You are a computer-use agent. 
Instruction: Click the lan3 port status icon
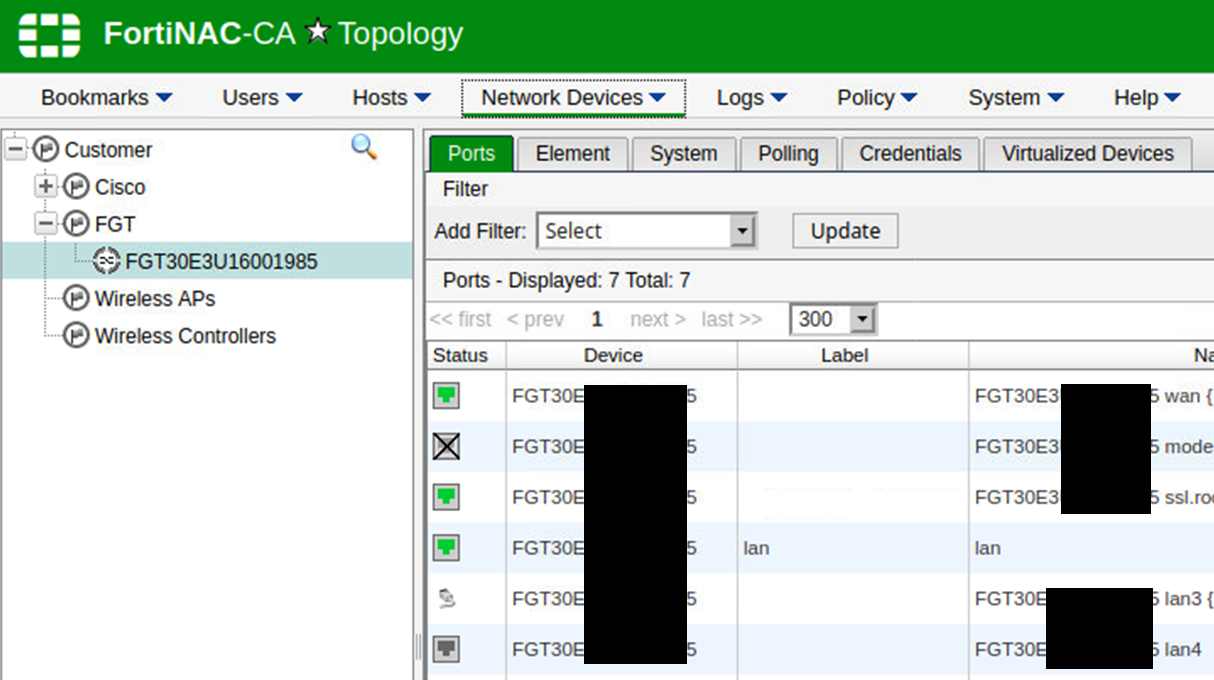coord(446,598)
